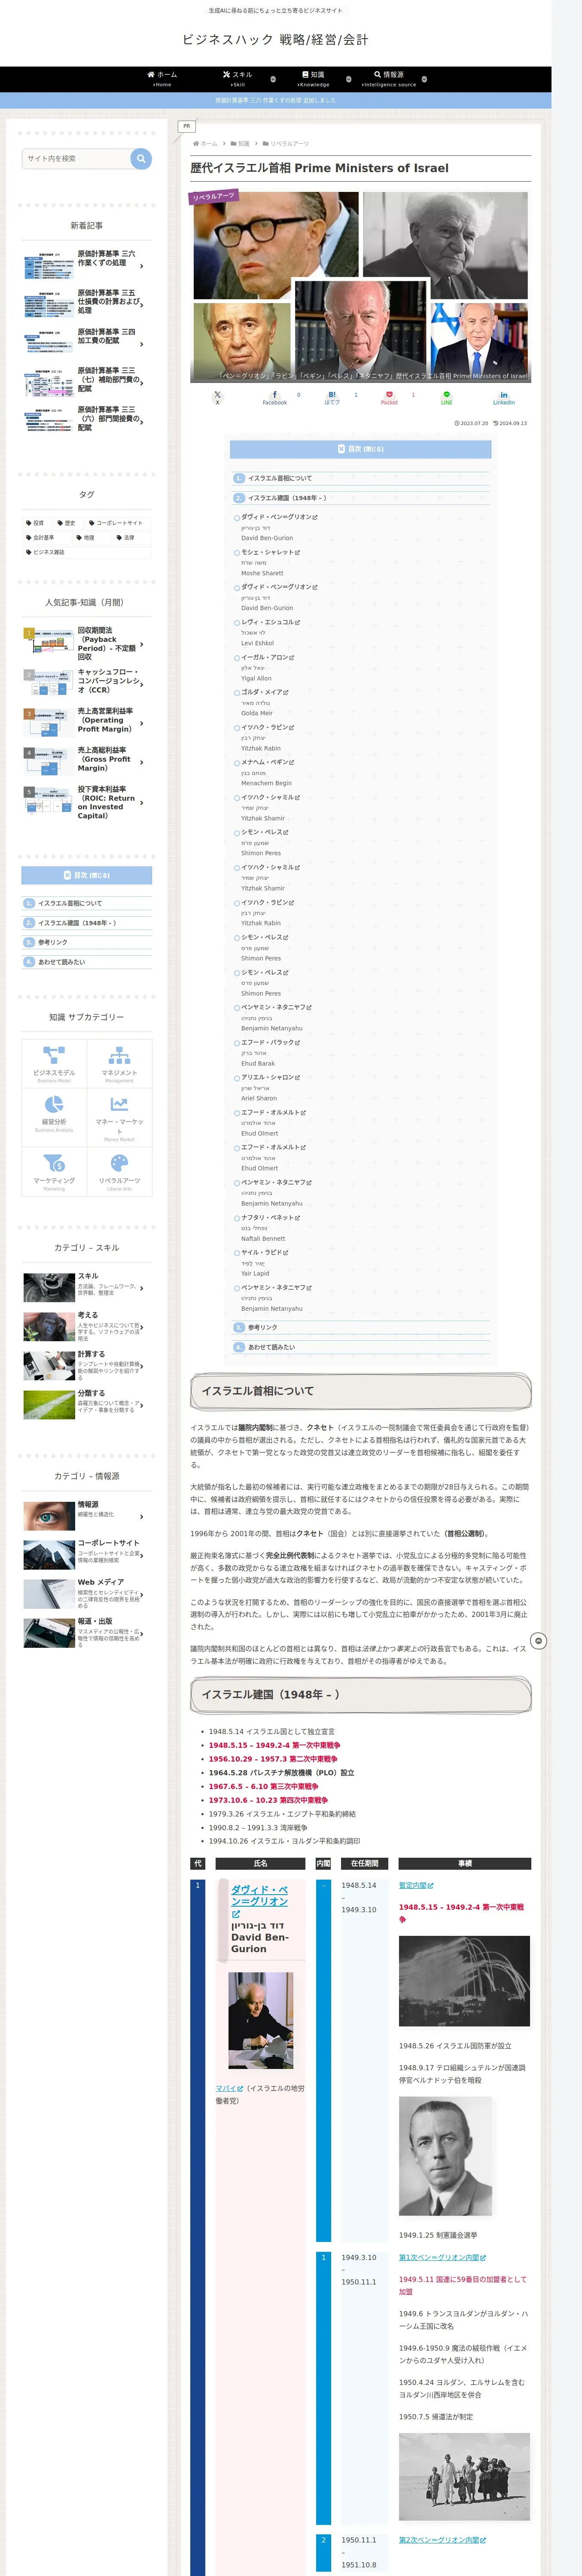Collapse the sidebar 目次 table of contents

[x=87, y=875]
